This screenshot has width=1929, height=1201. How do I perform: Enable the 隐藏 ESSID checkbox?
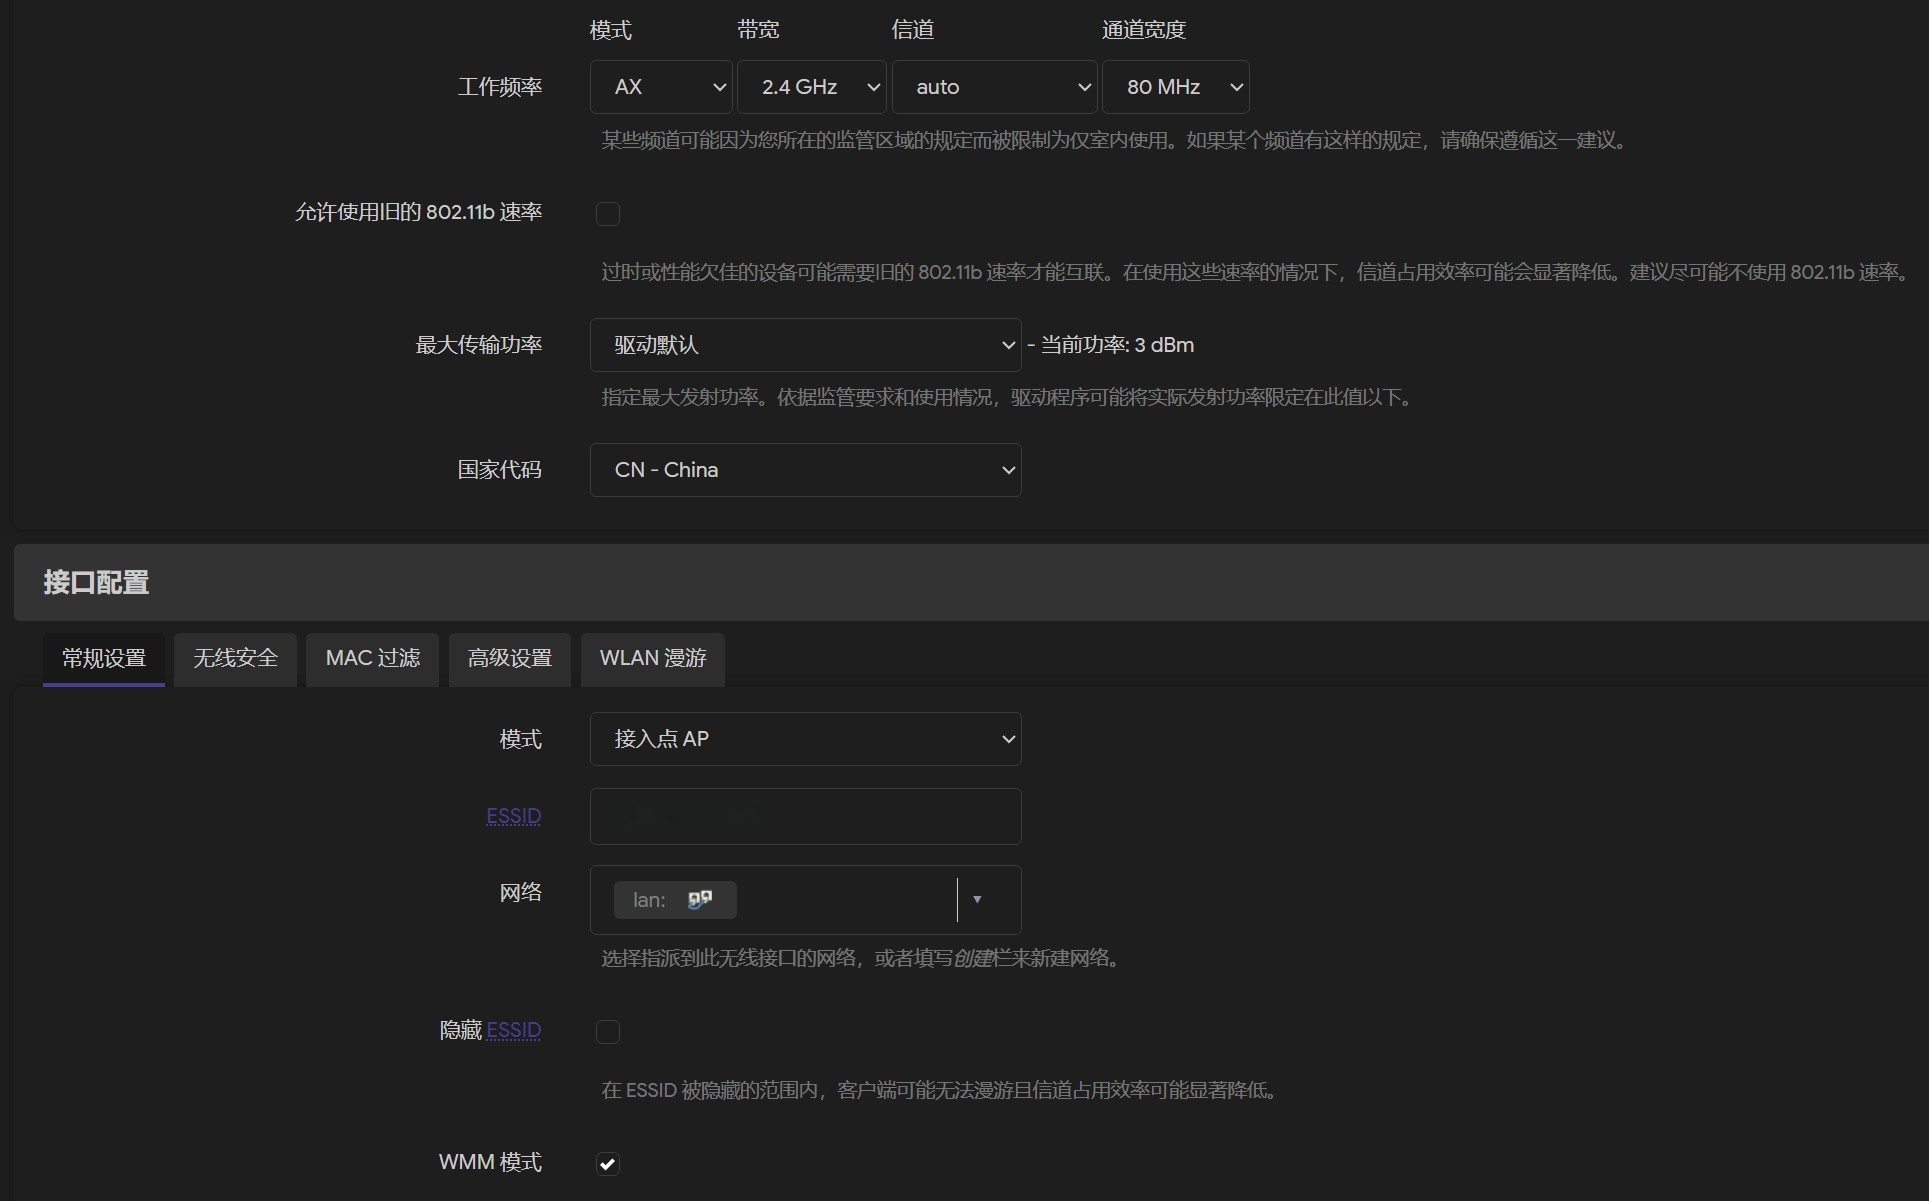point(607,1031)
